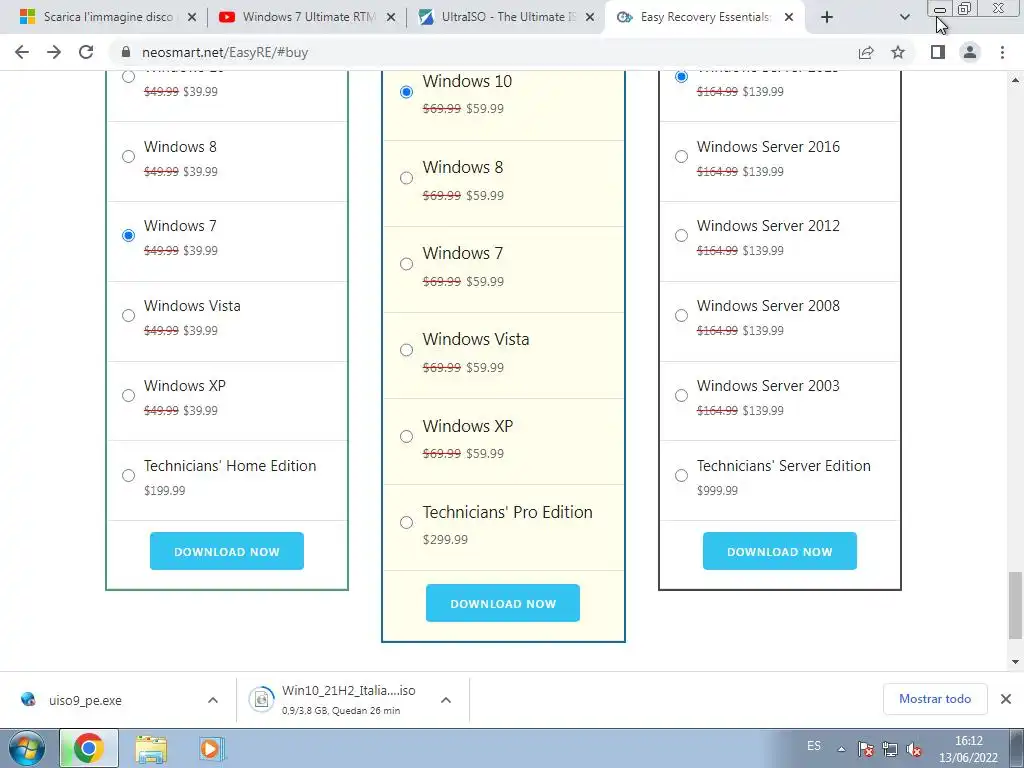
Task: Open Chrome from the taskbar
Action: click(89, 748)
